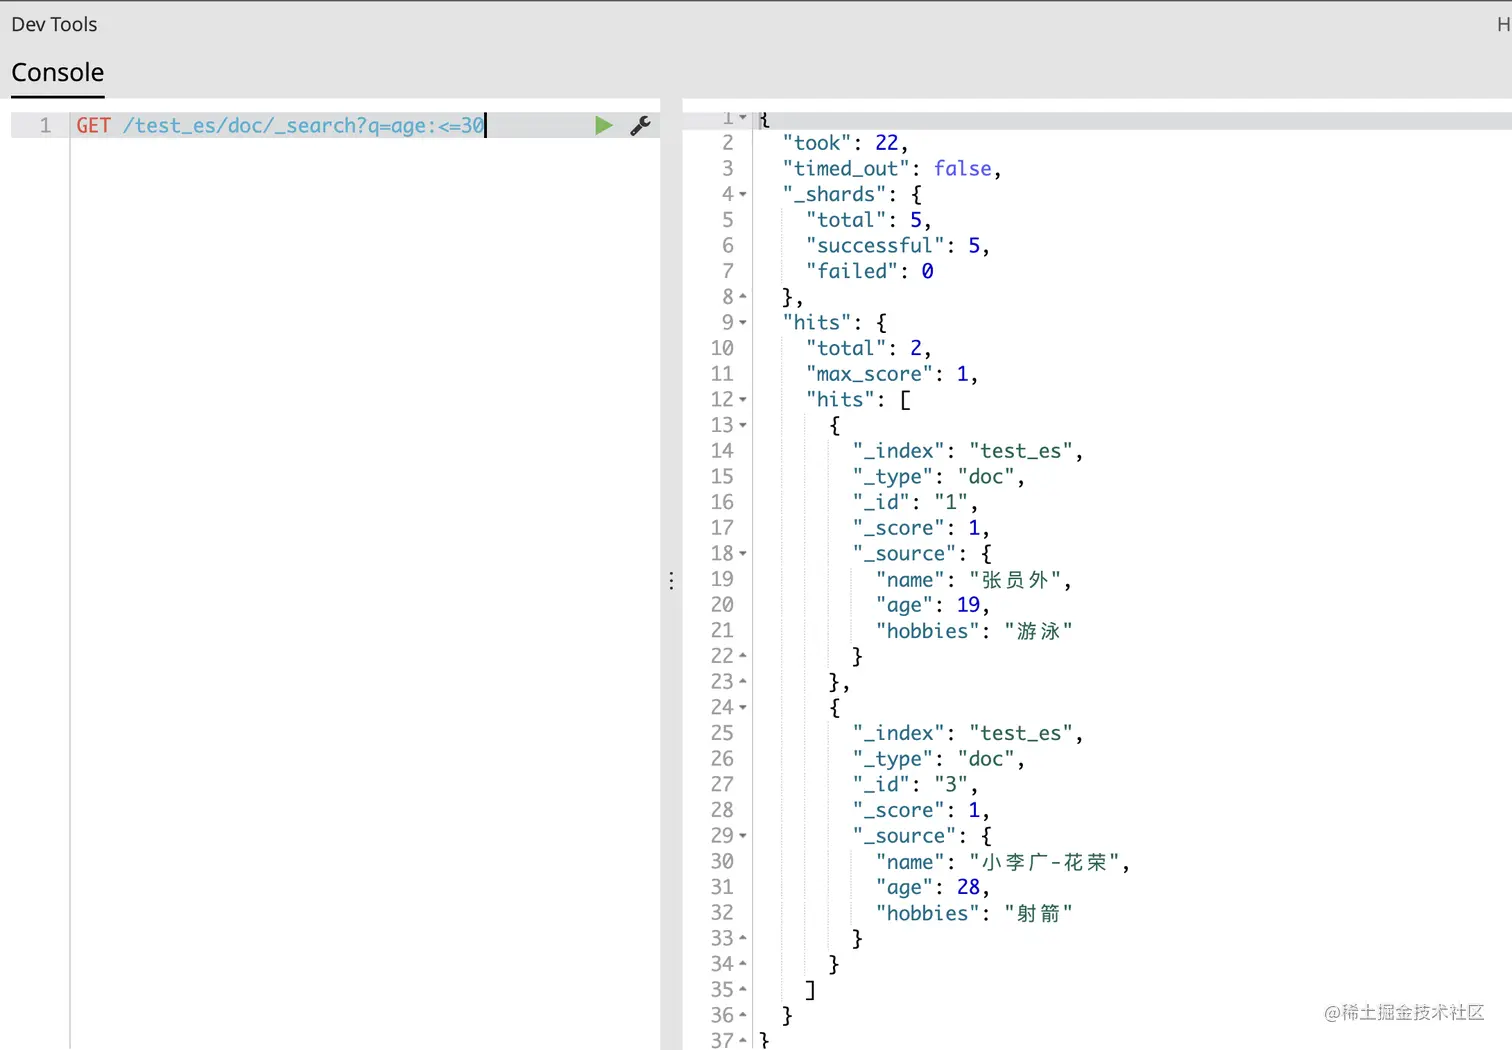Click the "_id": "1" line
The height and width of the screenshot is (1050, 1512).
point(915,502)
